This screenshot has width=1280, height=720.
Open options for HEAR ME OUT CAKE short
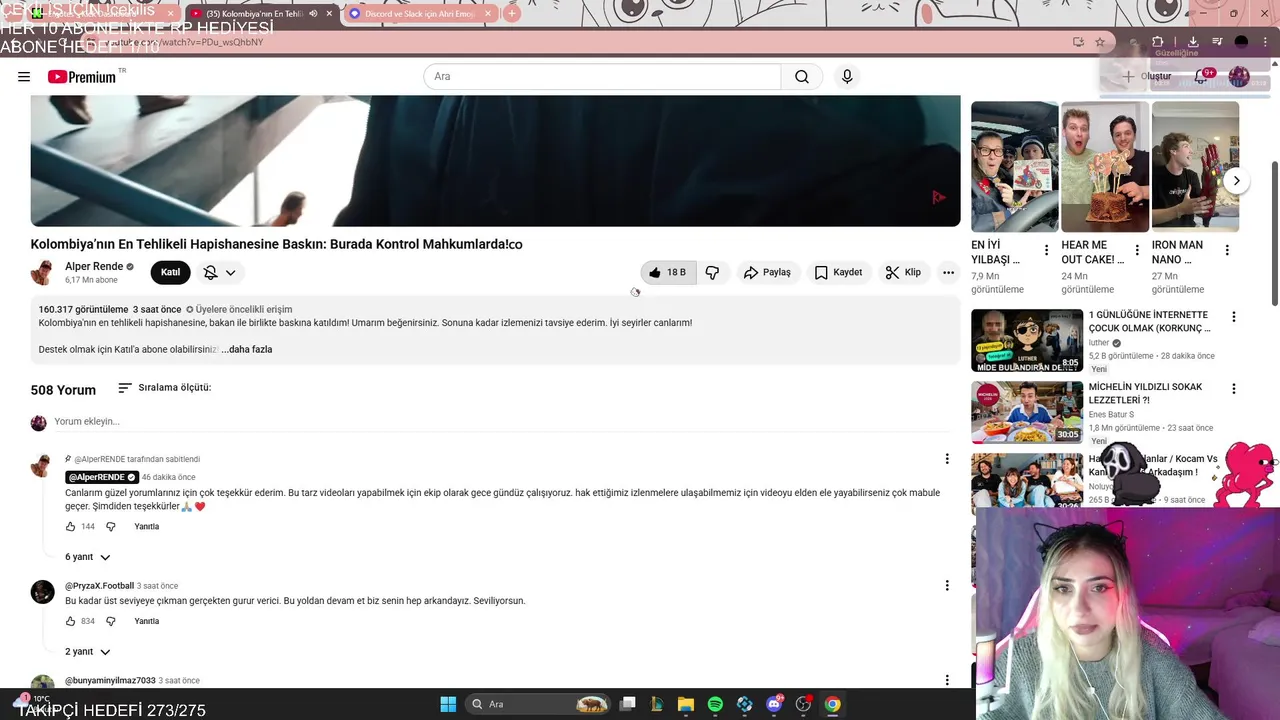(x=1136, y=250)
